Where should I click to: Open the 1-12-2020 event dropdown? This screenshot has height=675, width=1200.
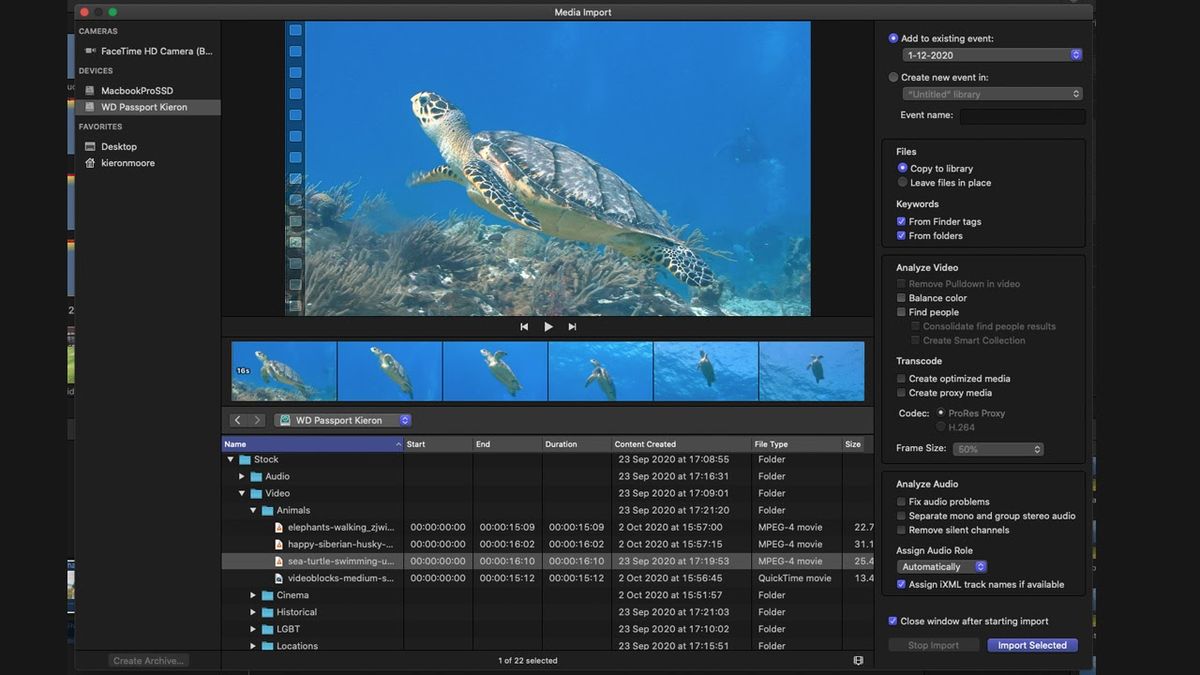[992, 54]
